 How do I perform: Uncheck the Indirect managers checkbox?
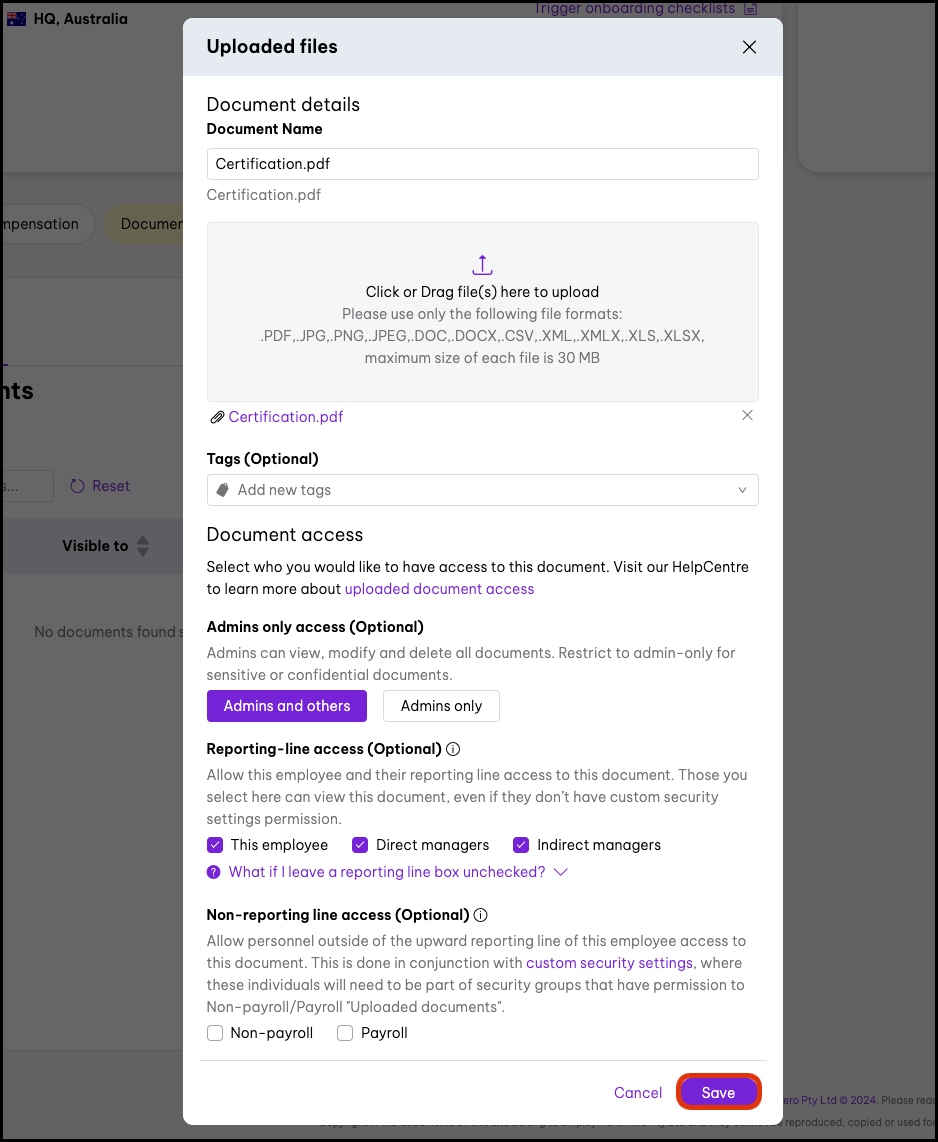(521, 845)
